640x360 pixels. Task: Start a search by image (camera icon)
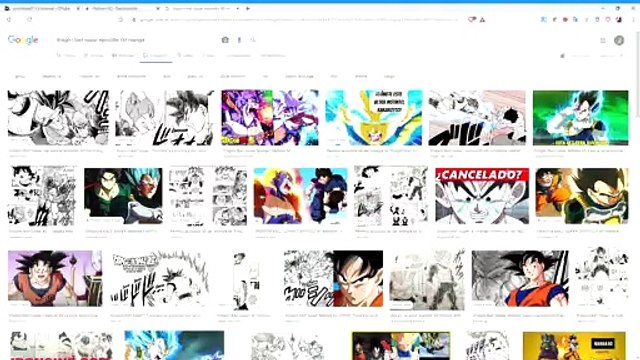click(225, 40)
